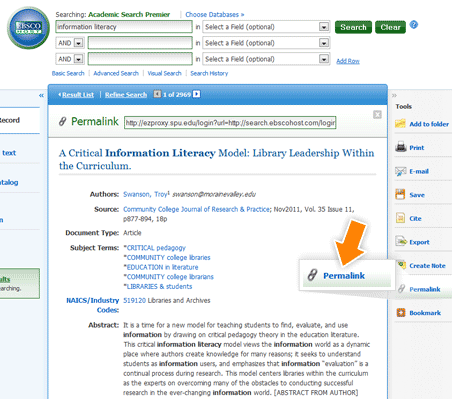
Task: Click NAICS code 519120 link
Action: tap(134, 300)
